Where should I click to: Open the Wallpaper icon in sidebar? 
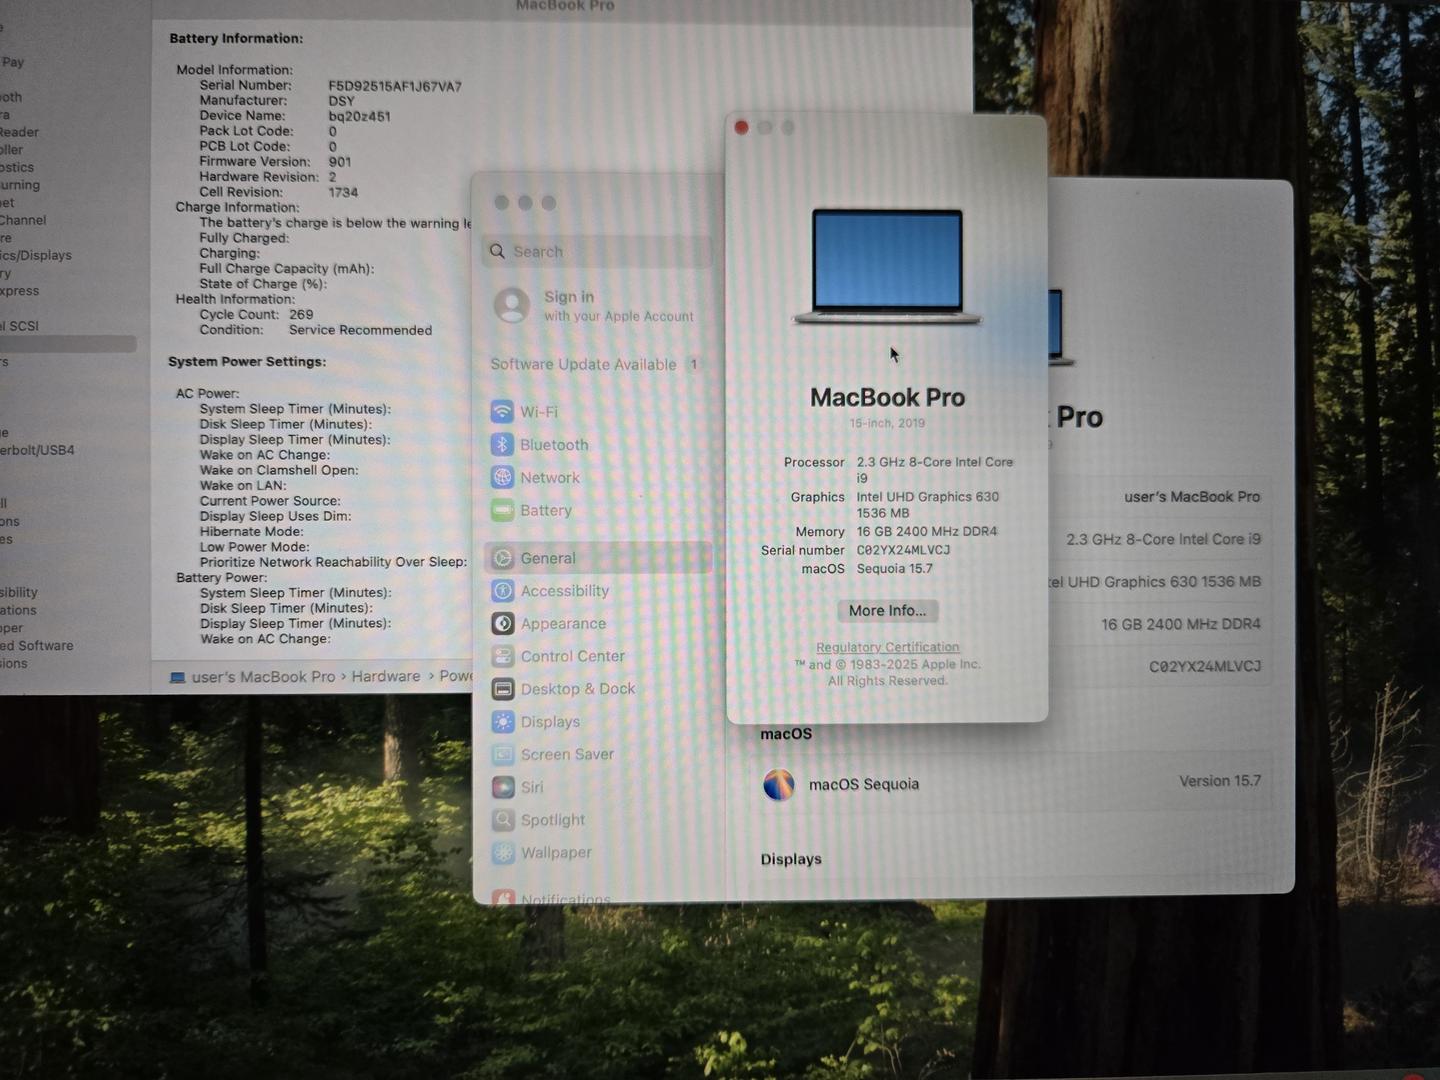tap(503, 853)
